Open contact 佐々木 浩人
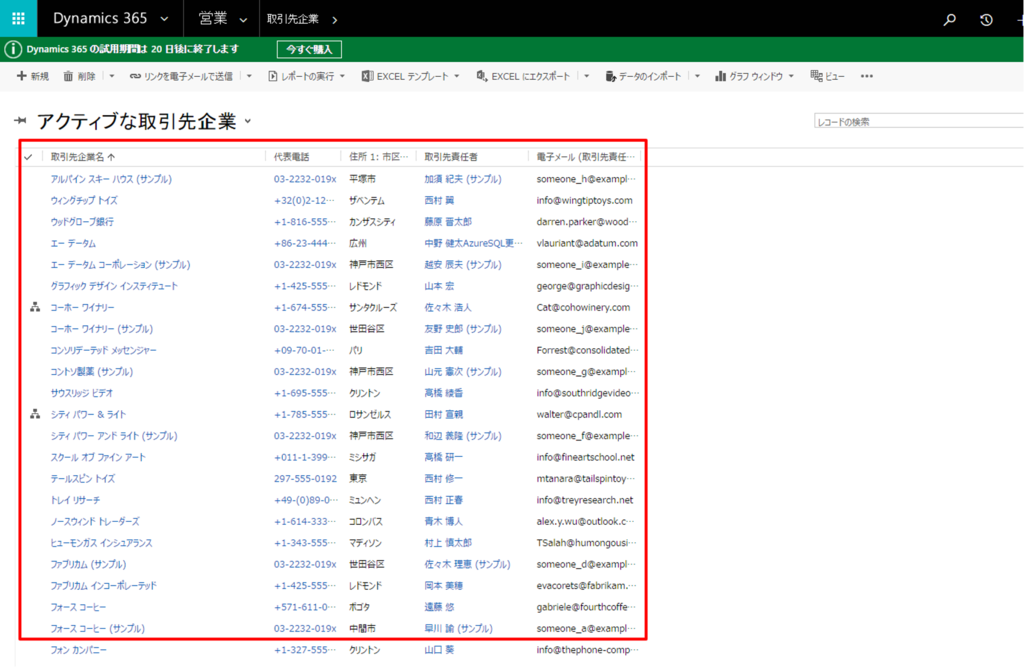This screenshot has height=667, width=1024. [x=447, y=307]
